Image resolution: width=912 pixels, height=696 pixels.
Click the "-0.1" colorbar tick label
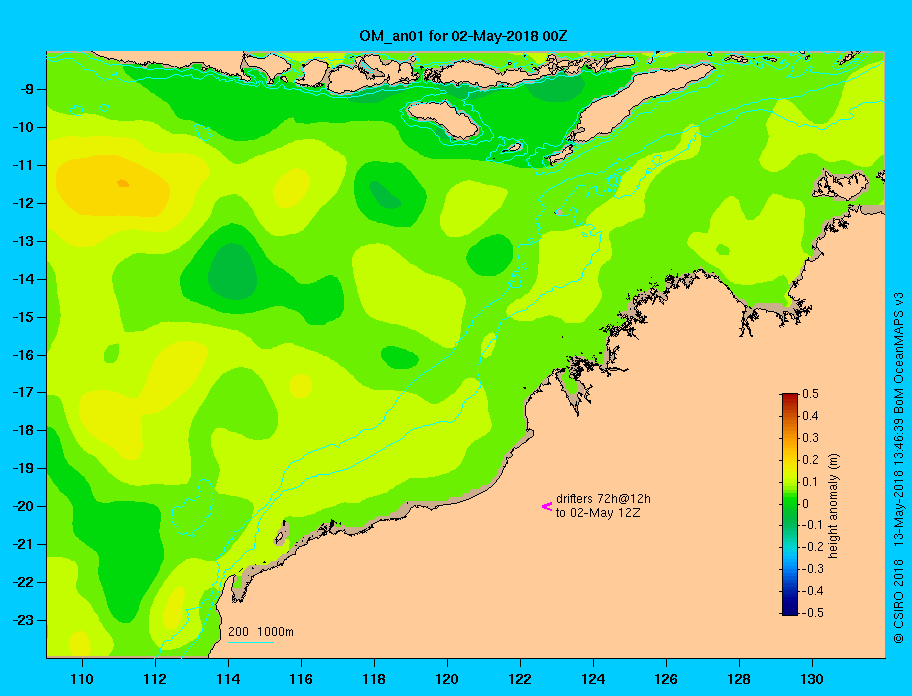coord(813,525)
